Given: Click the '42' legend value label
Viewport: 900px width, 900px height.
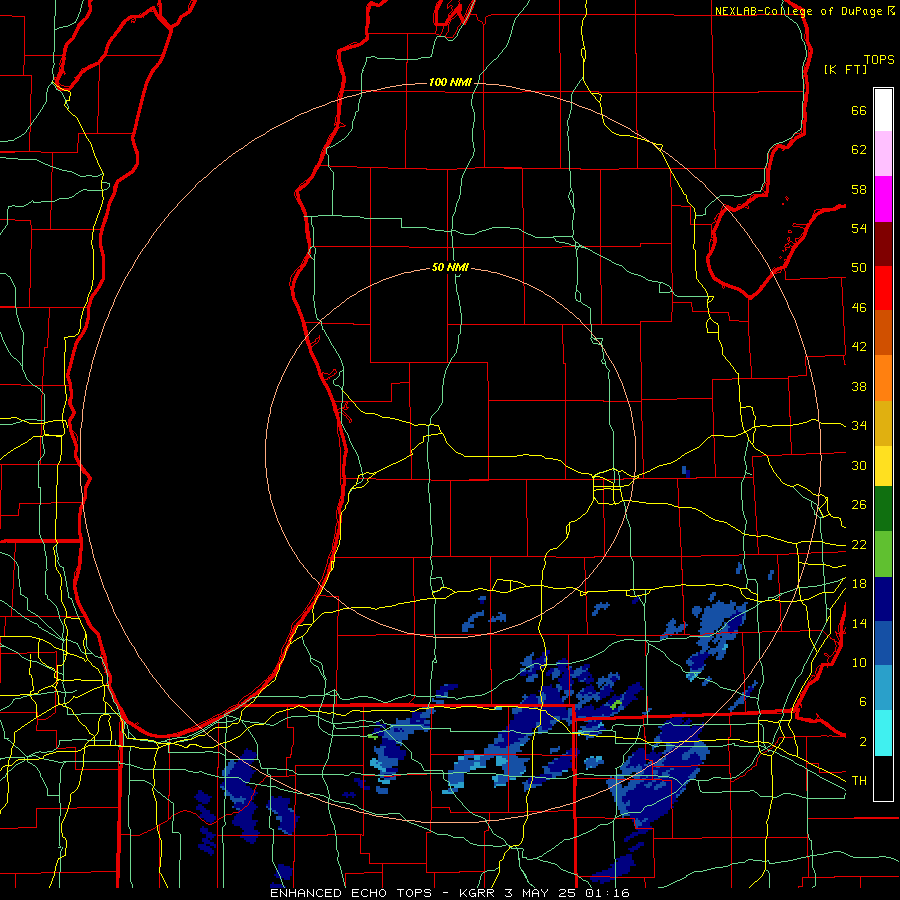Looking at the screenshot, I should [859, 347].
